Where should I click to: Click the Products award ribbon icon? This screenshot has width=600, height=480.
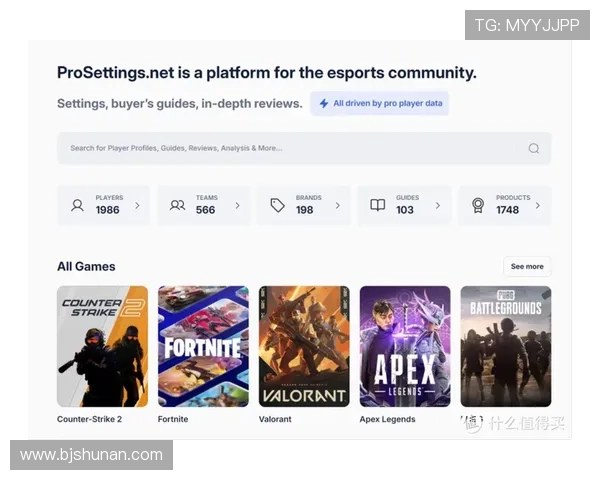[478, 205]
